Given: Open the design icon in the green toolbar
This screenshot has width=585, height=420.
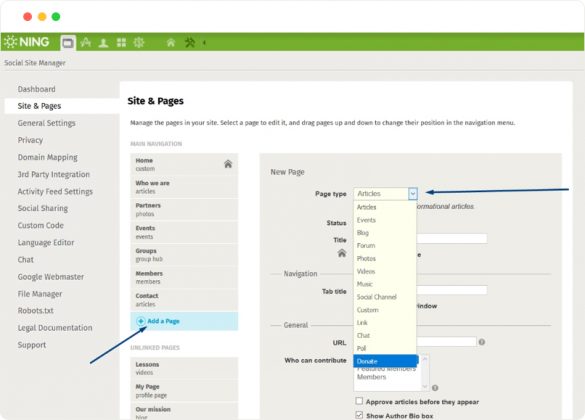Looking at the screenshot, I should click(86, 42).
